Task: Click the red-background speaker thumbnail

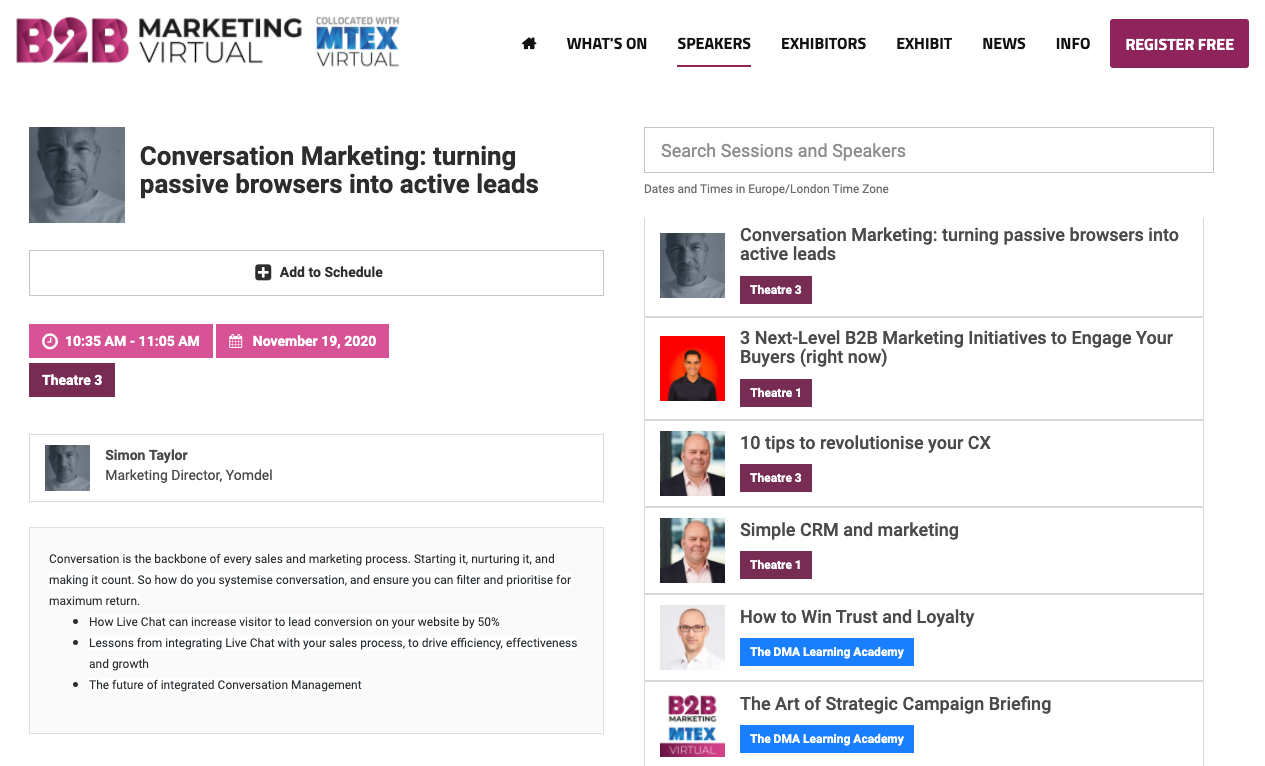Action: click(x=692, y=368)
